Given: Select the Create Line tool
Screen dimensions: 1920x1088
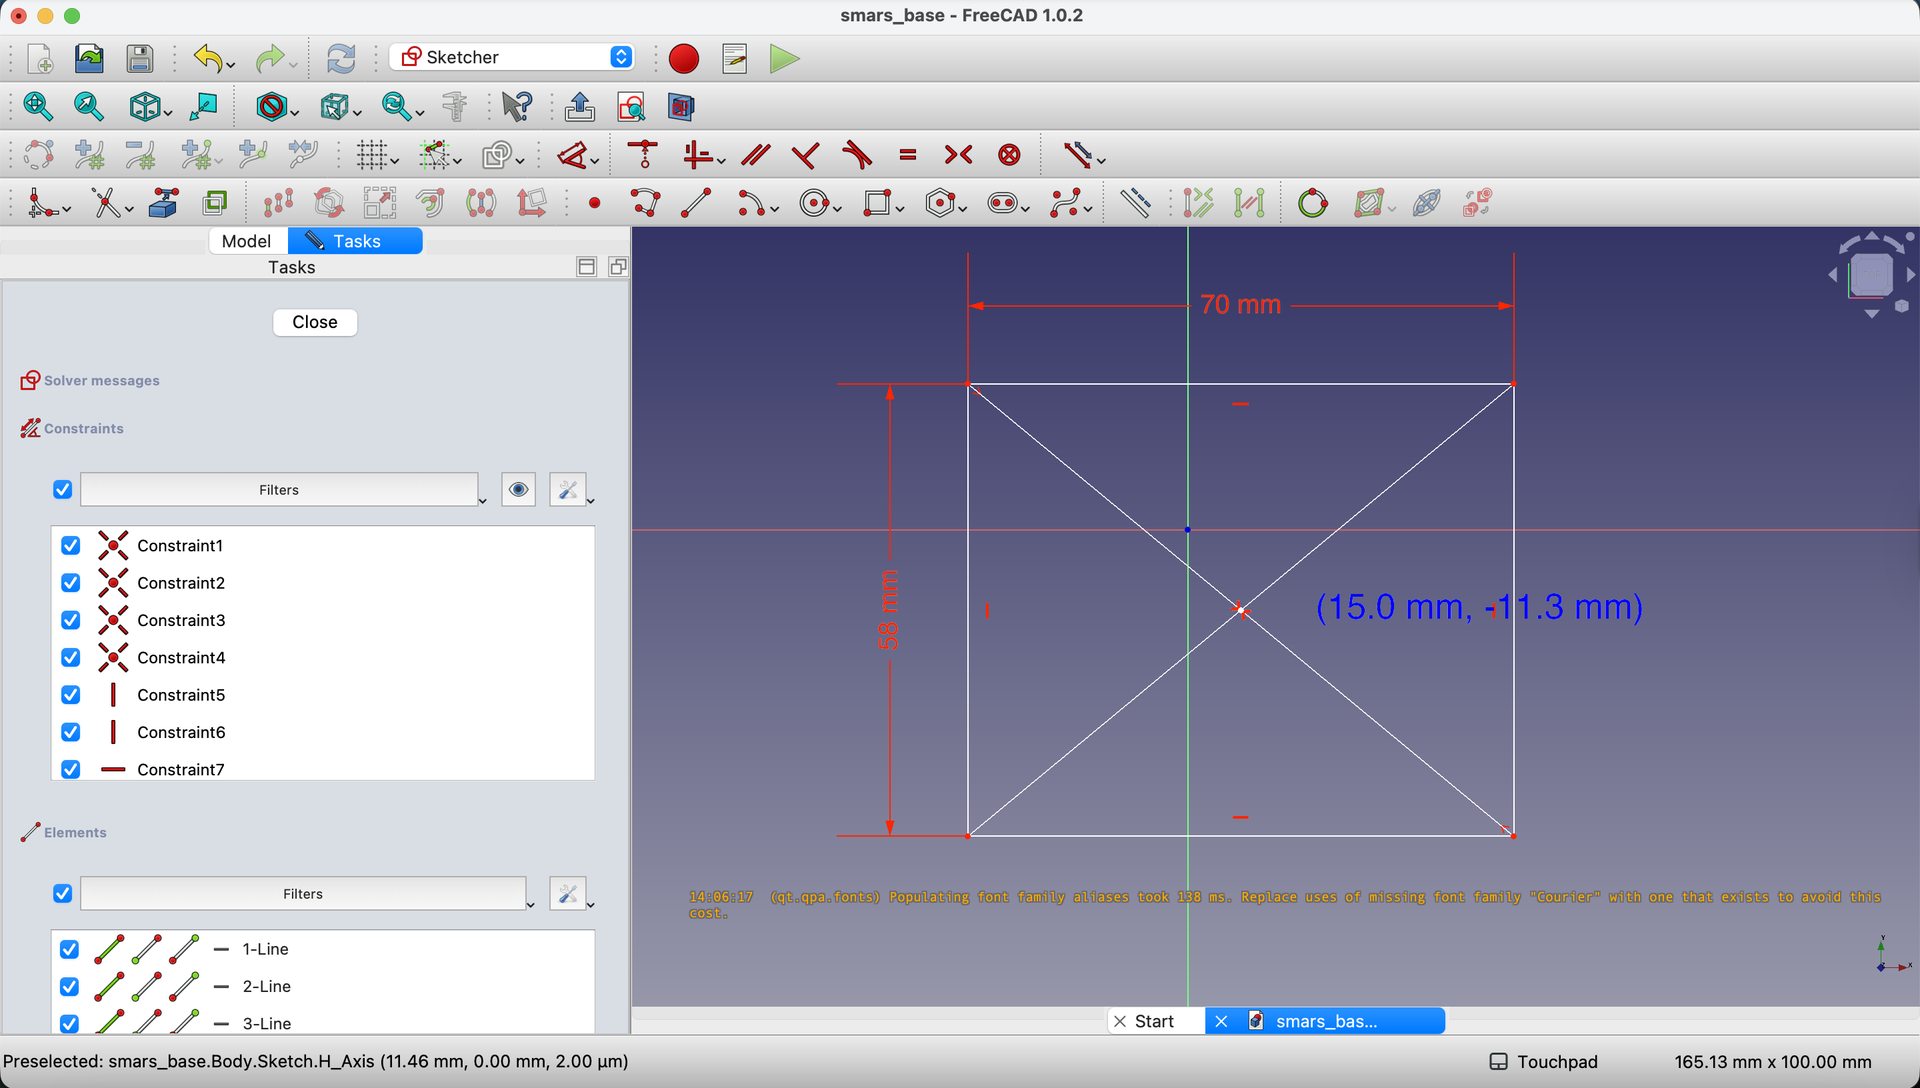Looking at the screenshot, I should [696, 204].
